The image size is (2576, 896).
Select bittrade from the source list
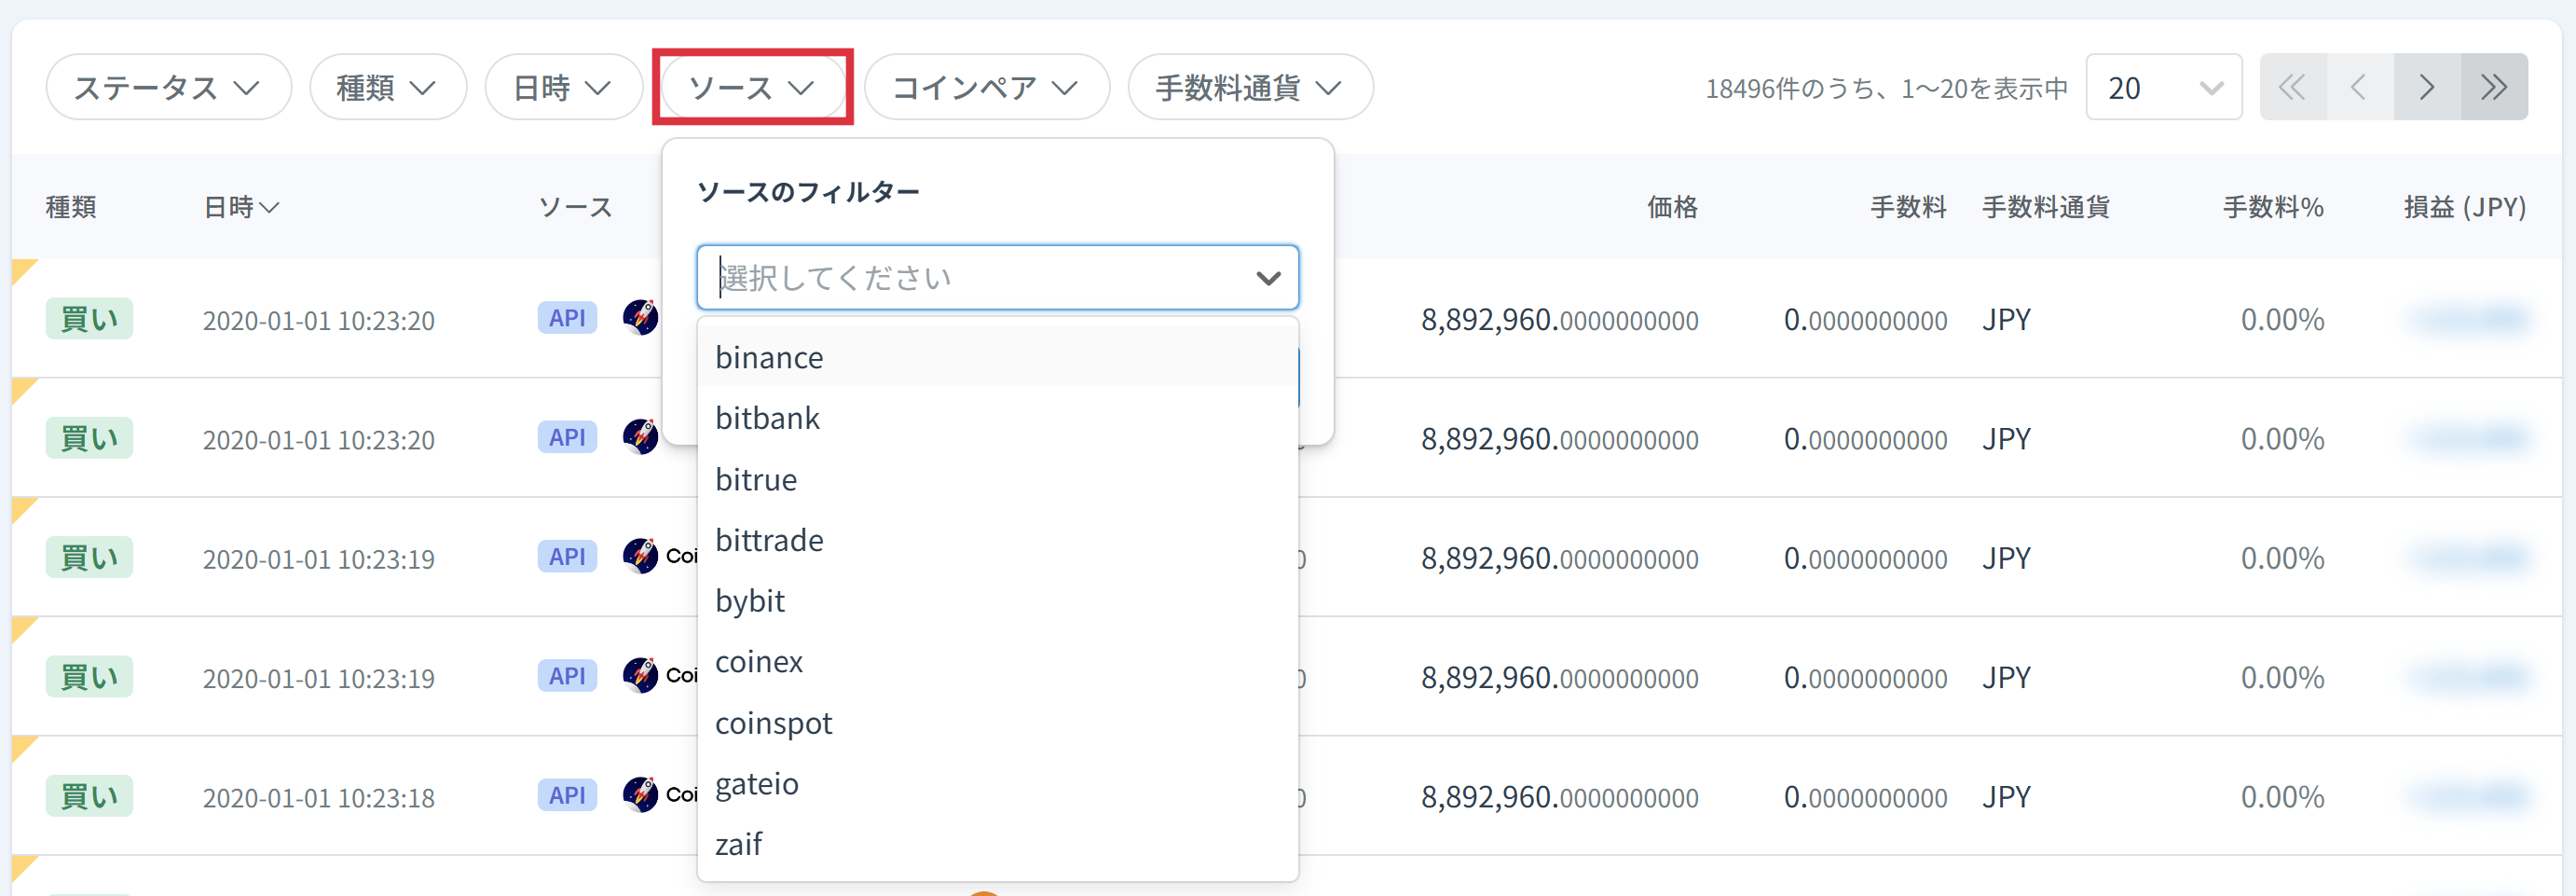998,540
